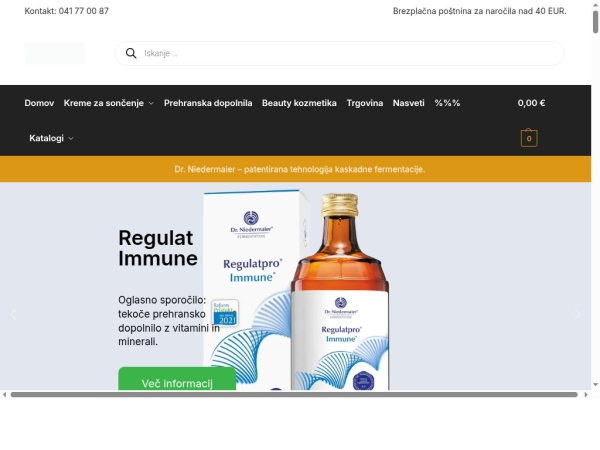Open the Katalogi menu item
Image resolution: width=600 pixels, height=450 pixels.
(46, 138)
